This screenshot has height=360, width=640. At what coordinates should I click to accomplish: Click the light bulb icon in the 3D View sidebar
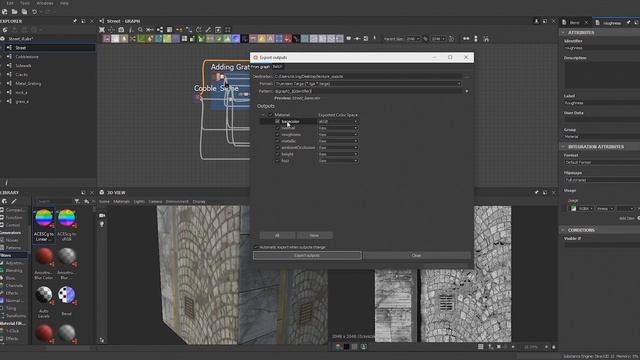coord(102,224)
